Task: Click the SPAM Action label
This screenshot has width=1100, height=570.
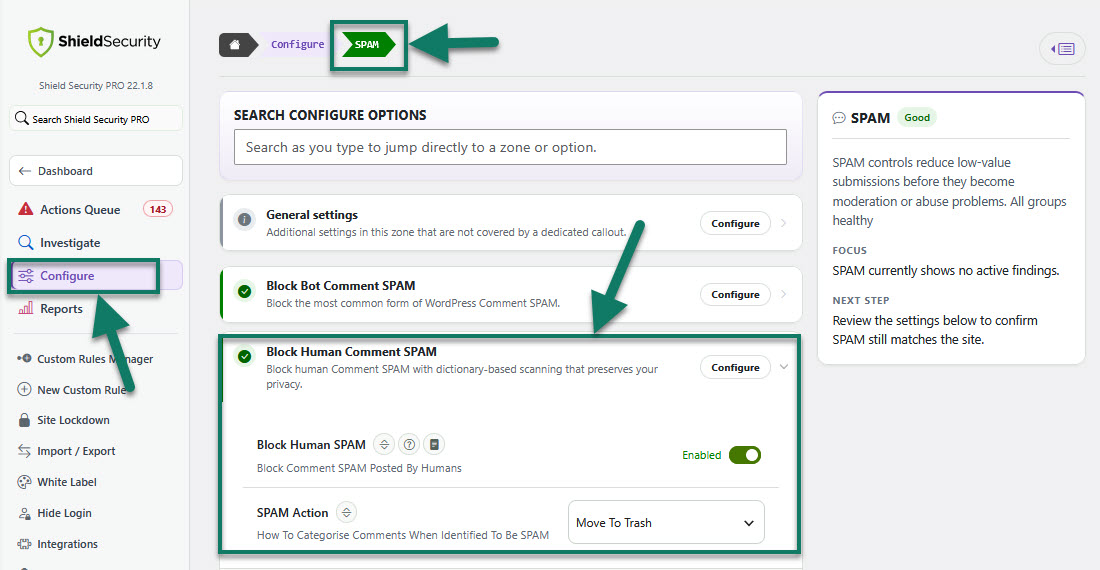Action: click(293, 513)
